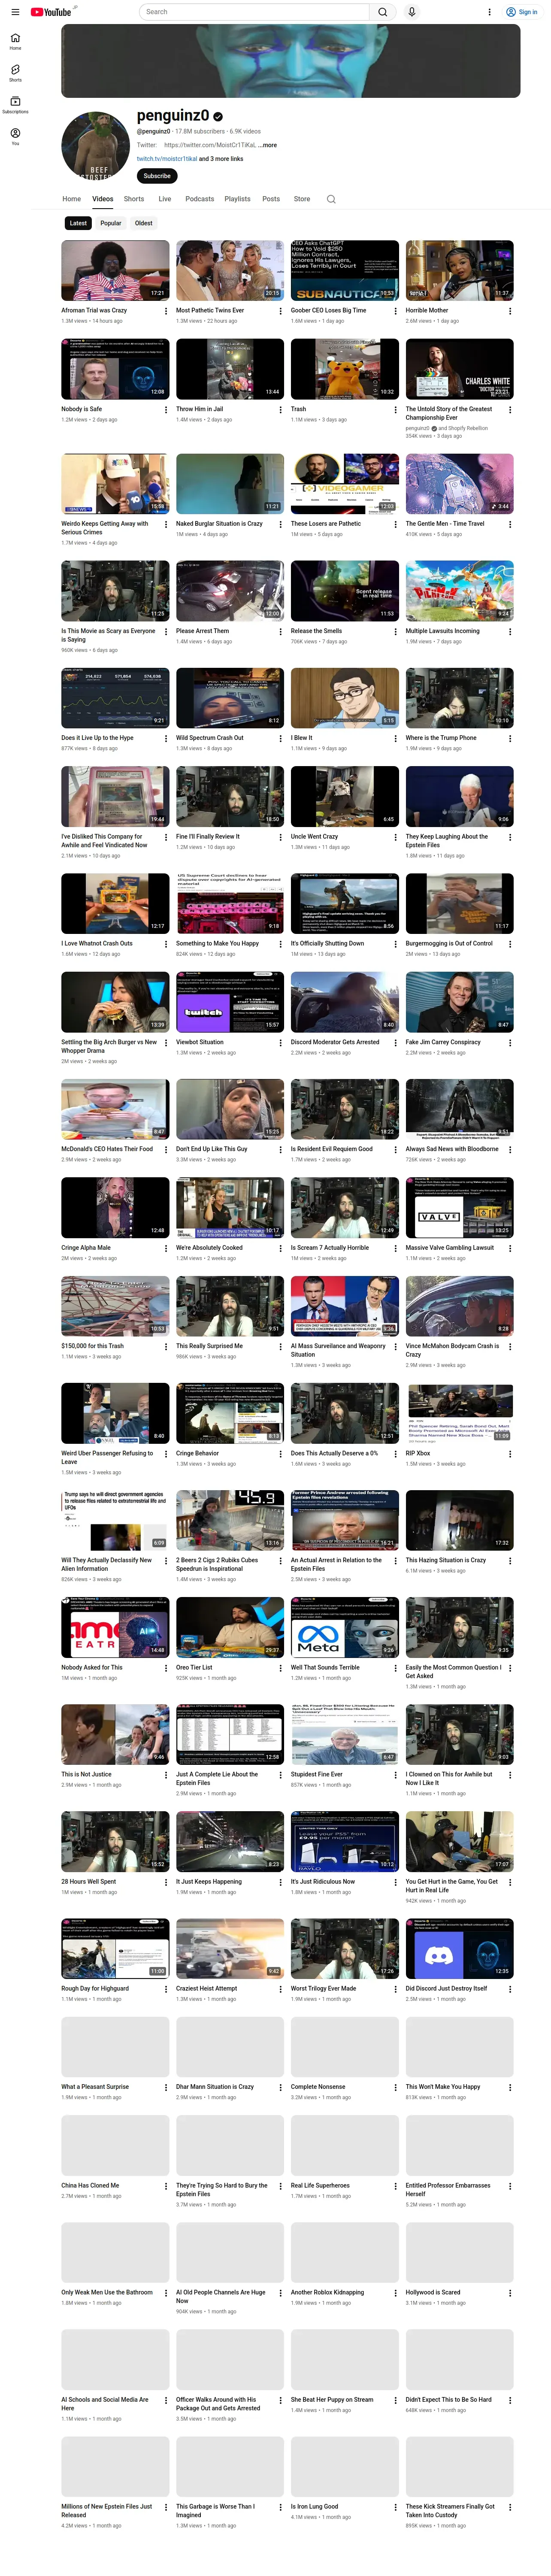Open the twitch.tv/moistcr1tikal link
551x2576 pixels.
click(x=167, y=159)
